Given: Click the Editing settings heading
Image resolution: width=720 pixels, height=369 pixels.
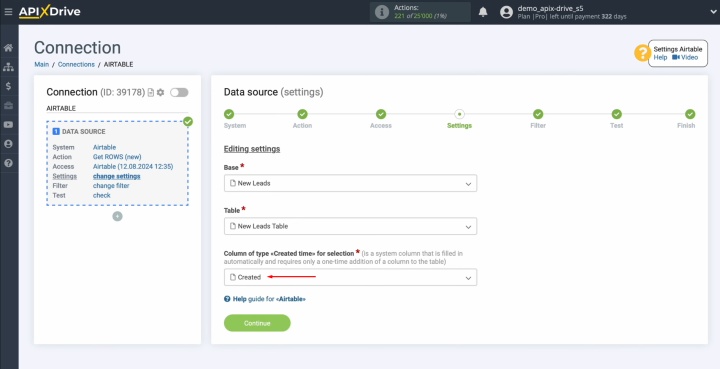Looking at the screenshot, I should point(252,149).
